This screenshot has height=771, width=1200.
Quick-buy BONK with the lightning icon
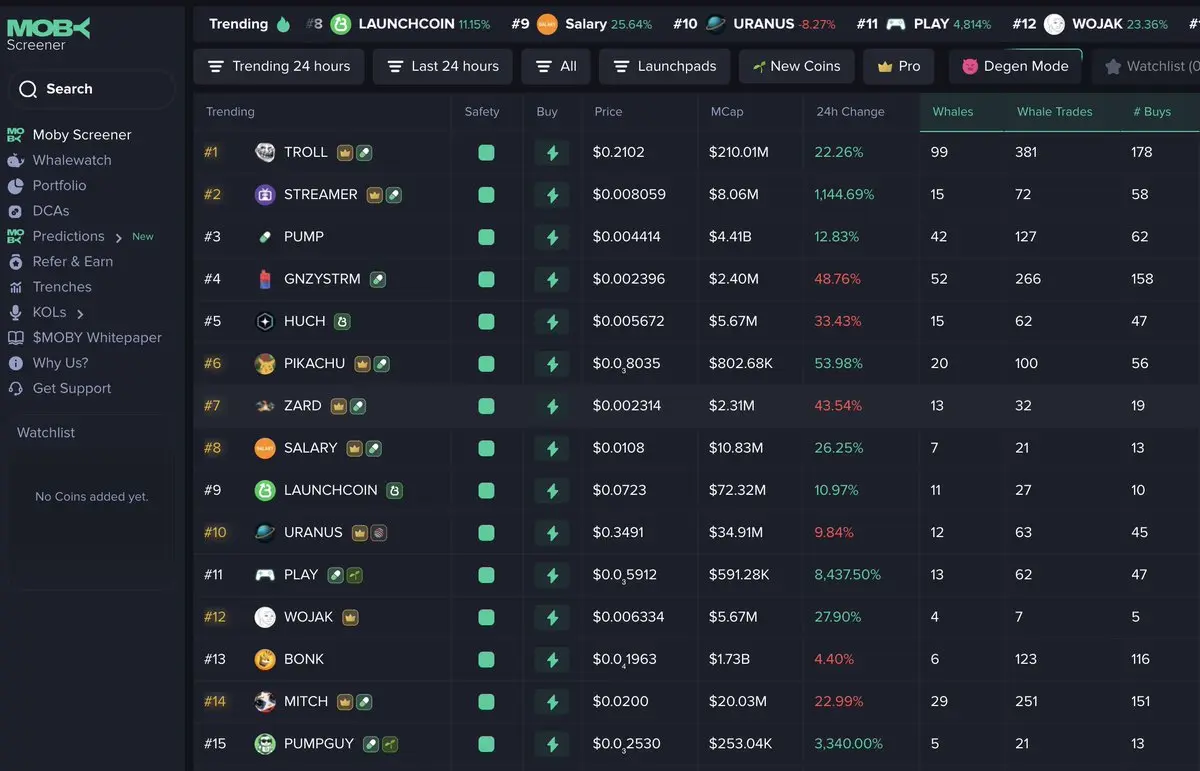(552, 659)
